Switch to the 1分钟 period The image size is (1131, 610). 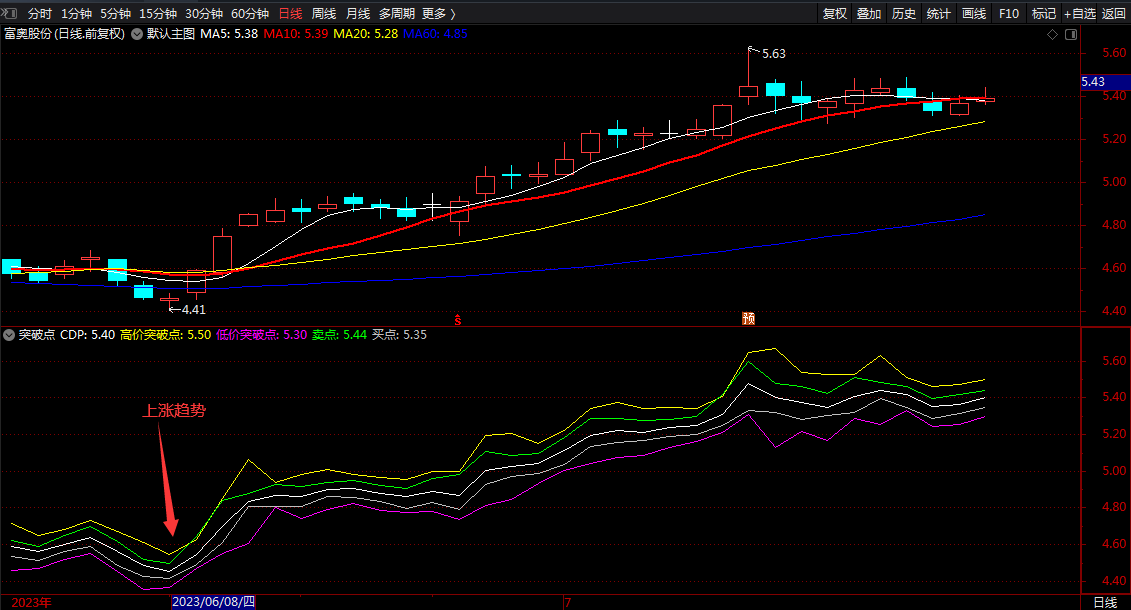coord(76,14)
